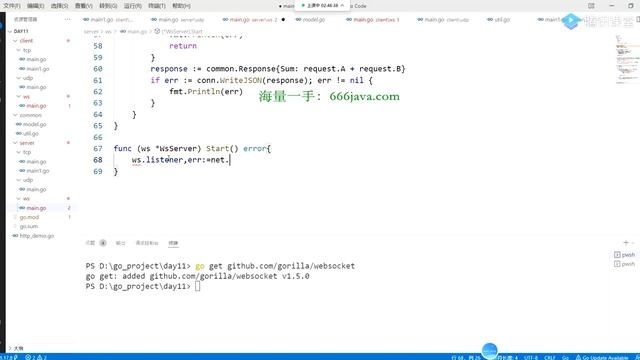The height and width of the screenshot is (360, 640).
Task: Click the CRLF line ending status item
Action: coord(550,357)
